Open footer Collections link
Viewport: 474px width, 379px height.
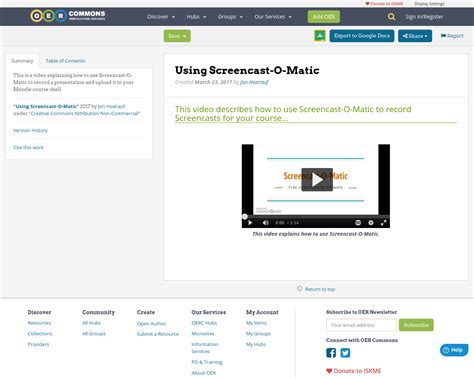pos(40,334)
